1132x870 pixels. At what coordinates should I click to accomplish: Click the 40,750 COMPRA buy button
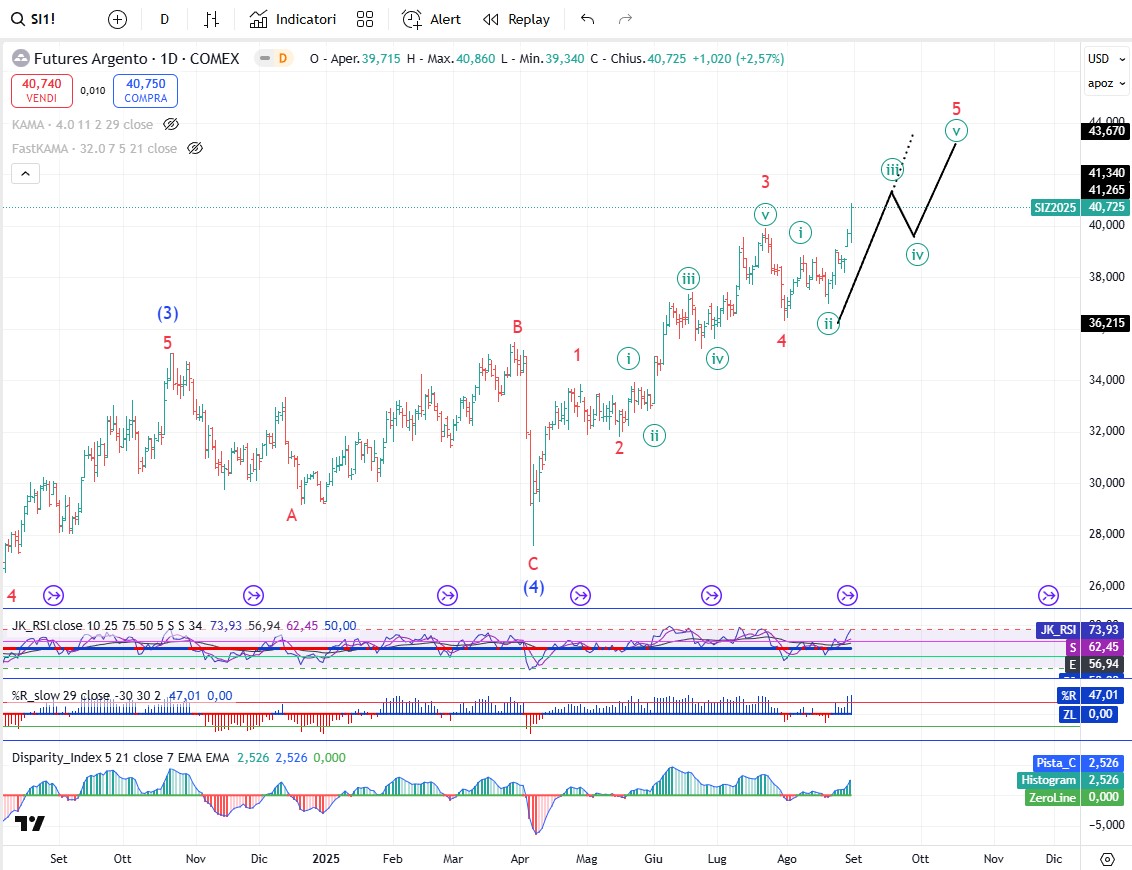145,91
